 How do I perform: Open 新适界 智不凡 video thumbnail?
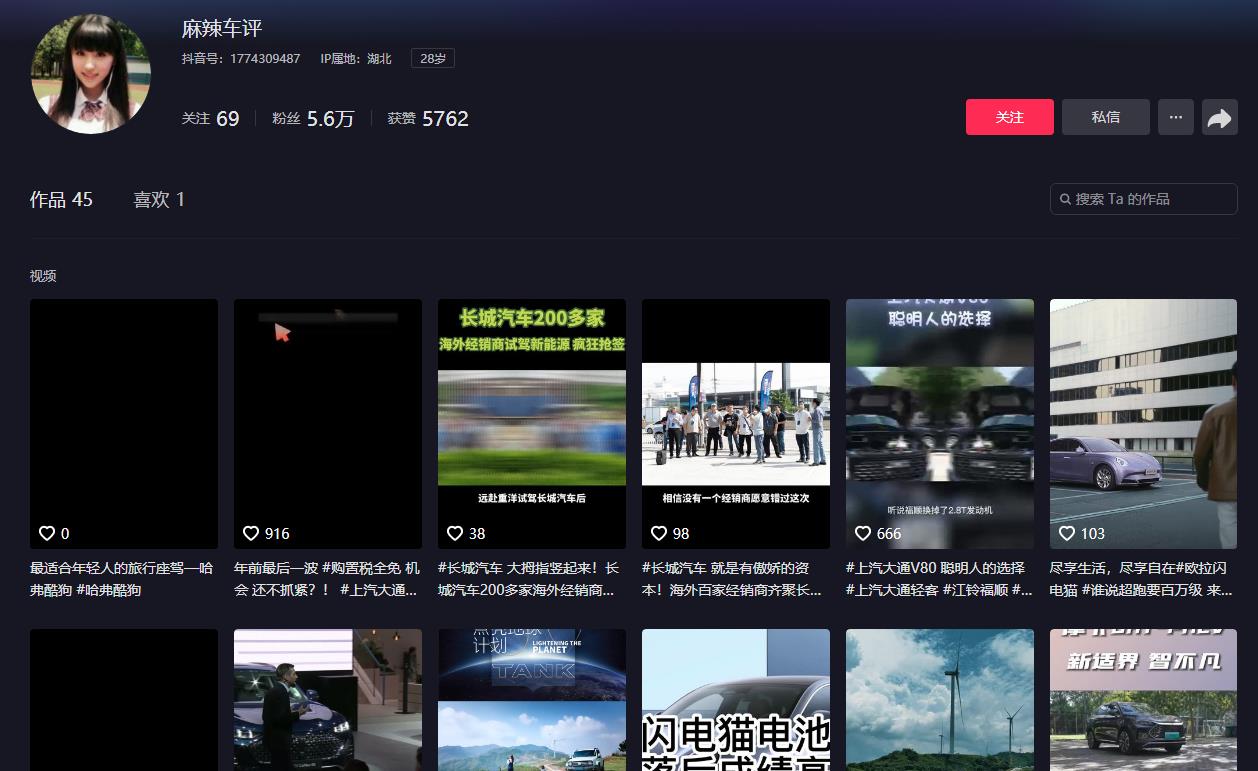tap(1144, 700)
